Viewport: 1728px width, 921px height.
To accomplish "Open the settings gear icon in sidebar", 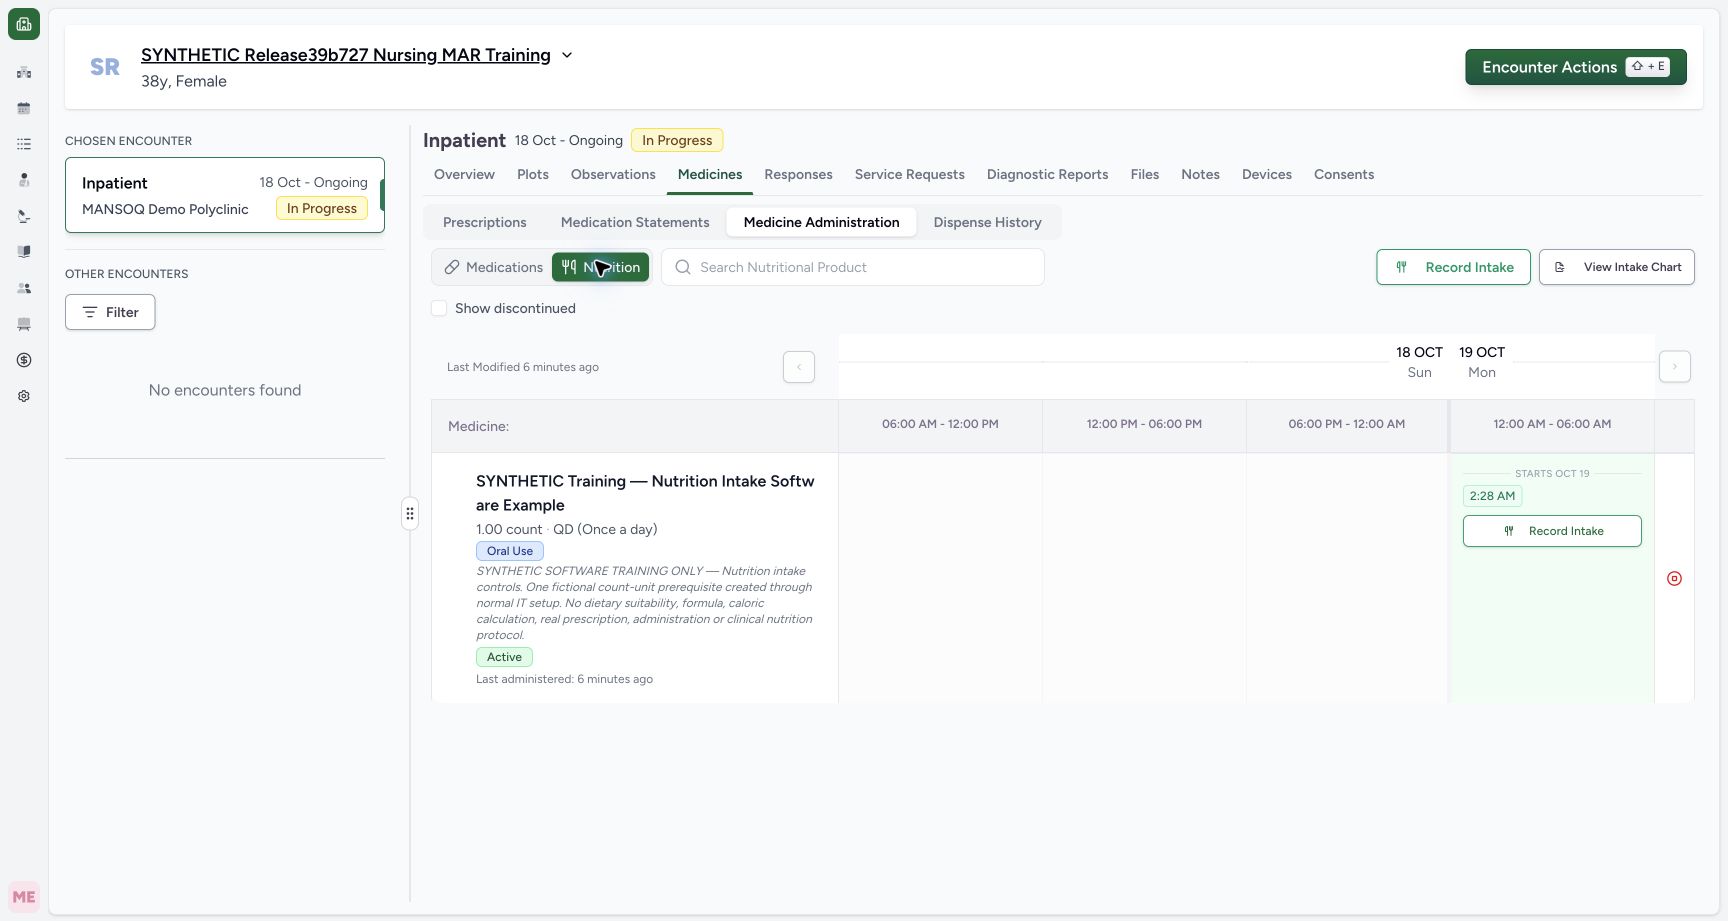I will coord(24,396).
